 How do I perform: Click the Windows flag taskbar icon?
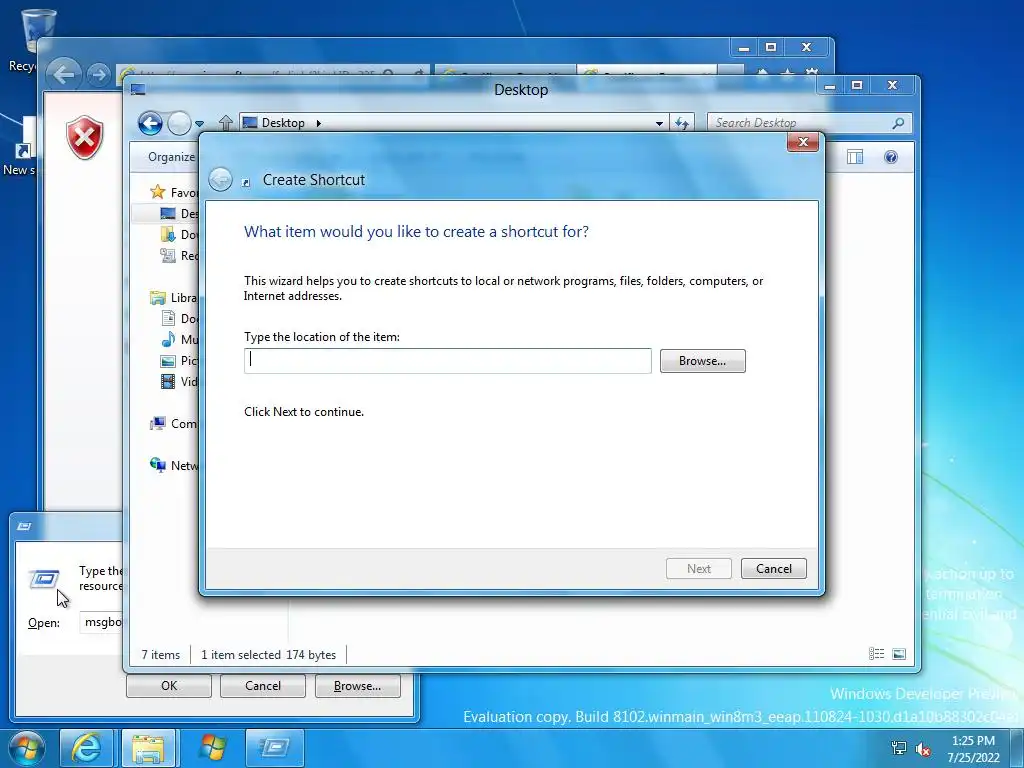[212, 748]
